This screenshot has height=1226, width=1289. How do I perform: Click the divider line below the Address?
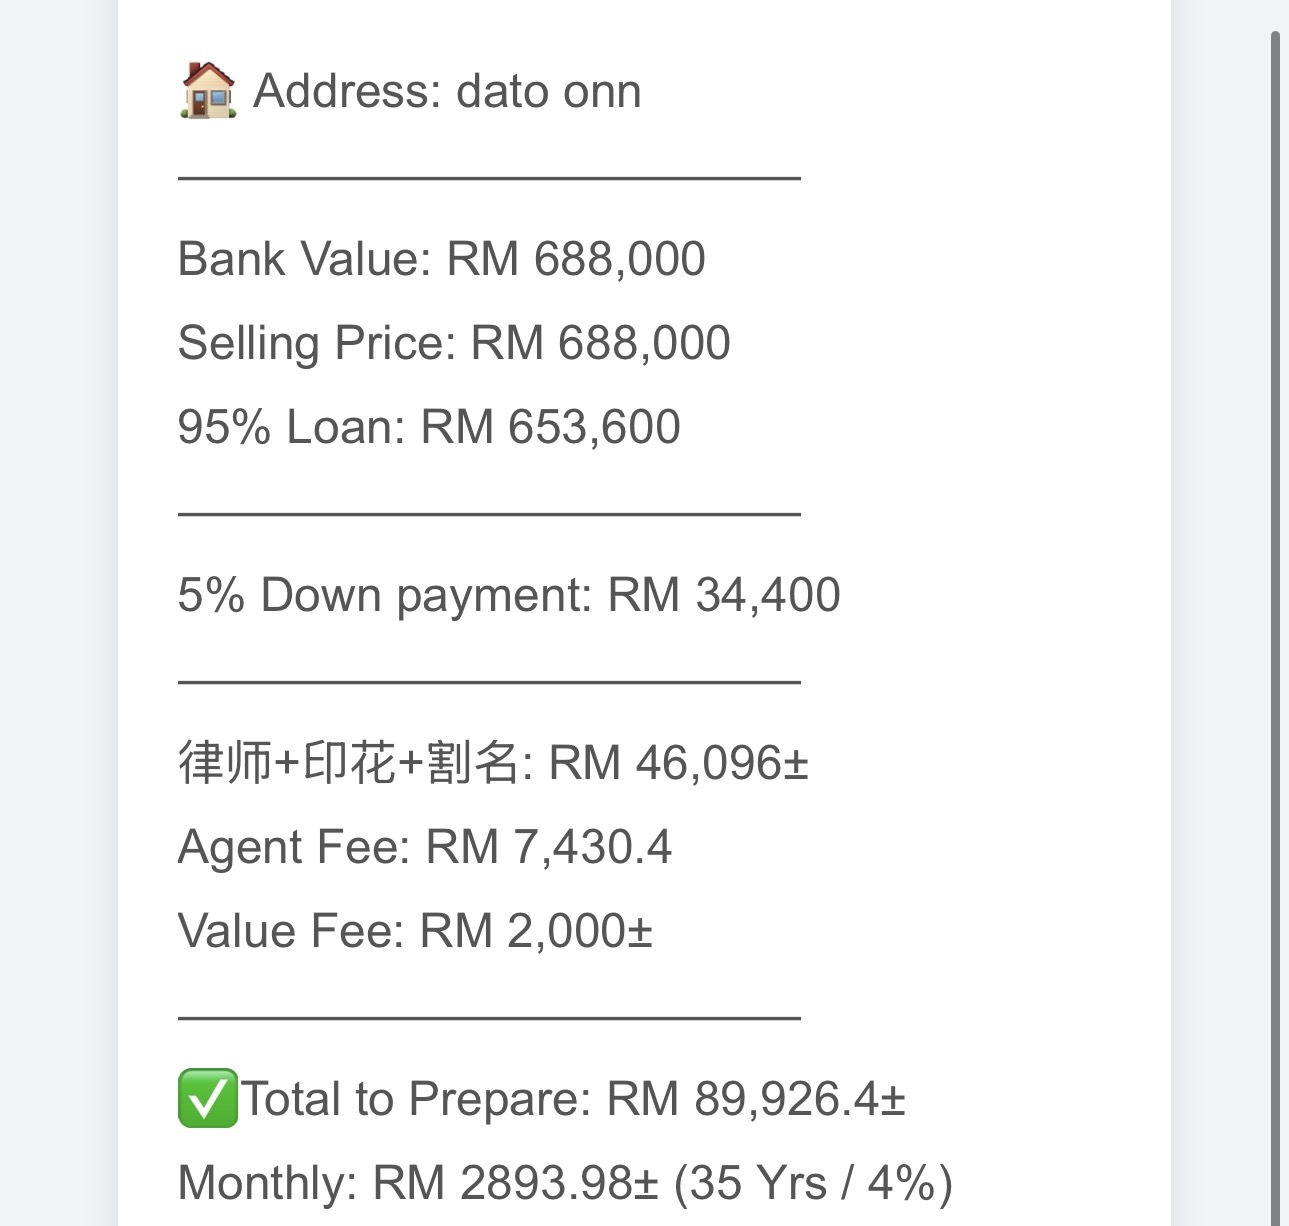tap(489, 178)
